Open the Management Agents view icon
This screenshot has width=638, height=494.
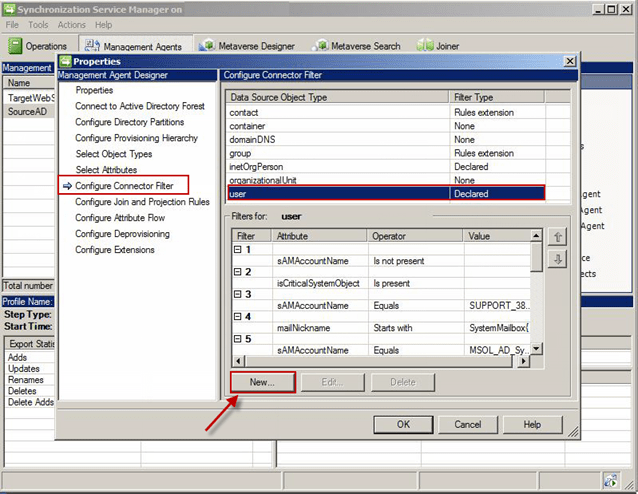pyautogui.click(x=92, y=46)
